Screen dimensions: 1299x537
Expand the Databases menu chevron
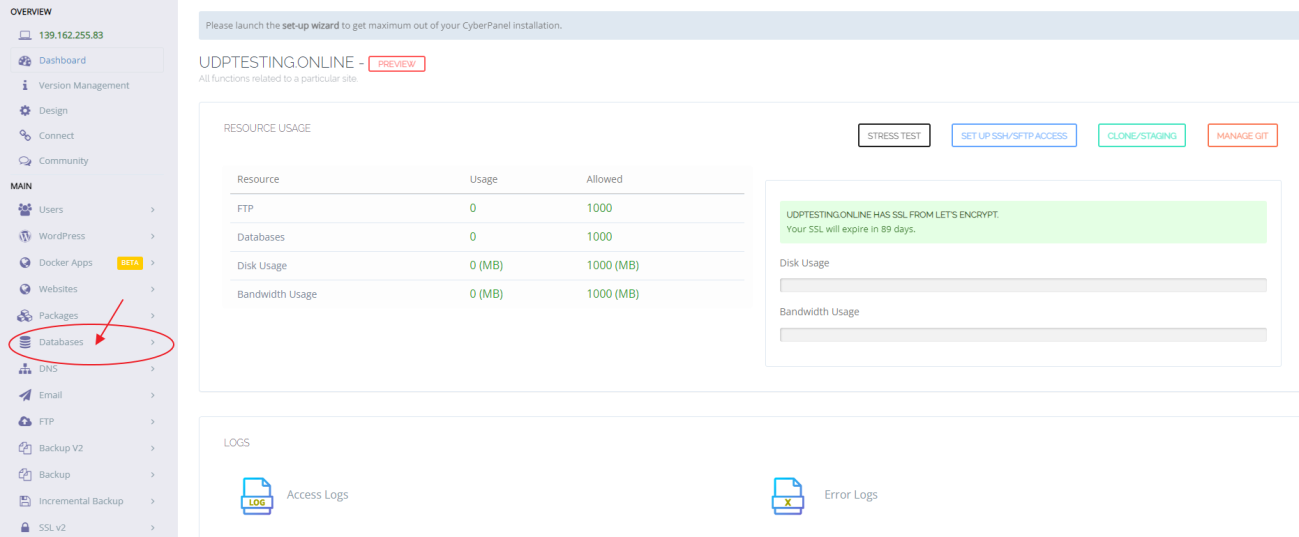(x=153, y=342)
